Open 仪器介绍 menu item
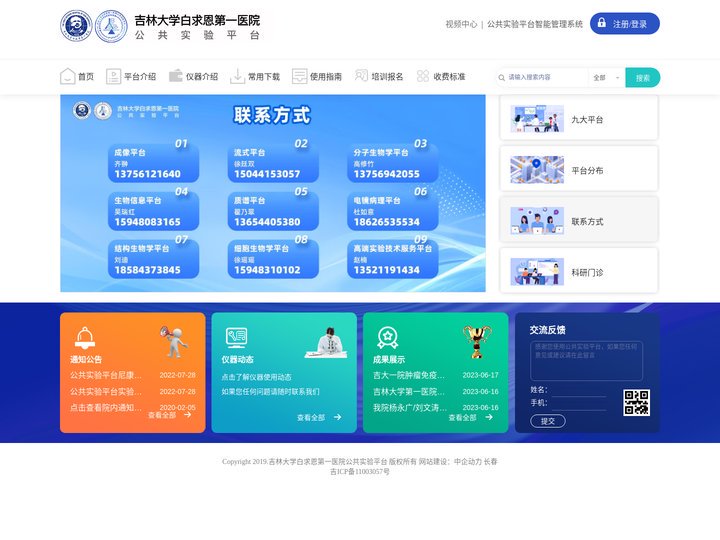720x540 pixels. 202,77
